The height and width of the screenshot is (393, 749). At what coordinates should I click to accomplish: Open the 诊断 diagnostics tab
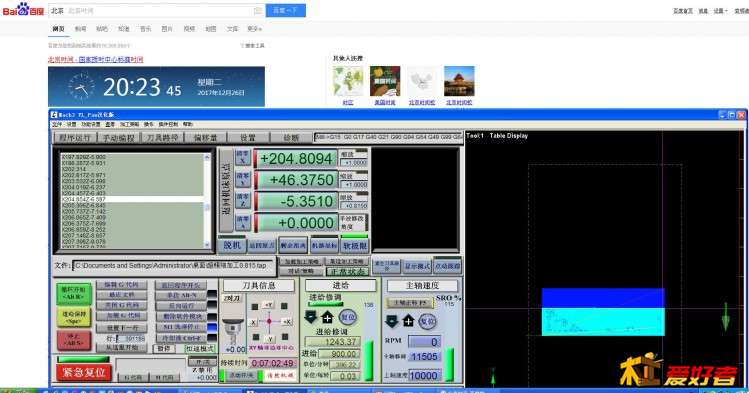pyautogui.click(x=291, y=138)
